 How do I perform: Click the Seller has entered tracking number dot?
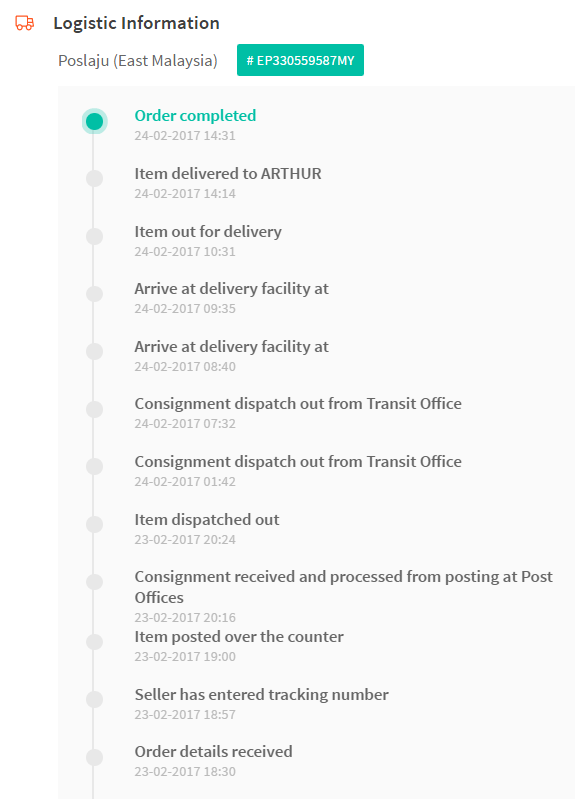point(94,700)
